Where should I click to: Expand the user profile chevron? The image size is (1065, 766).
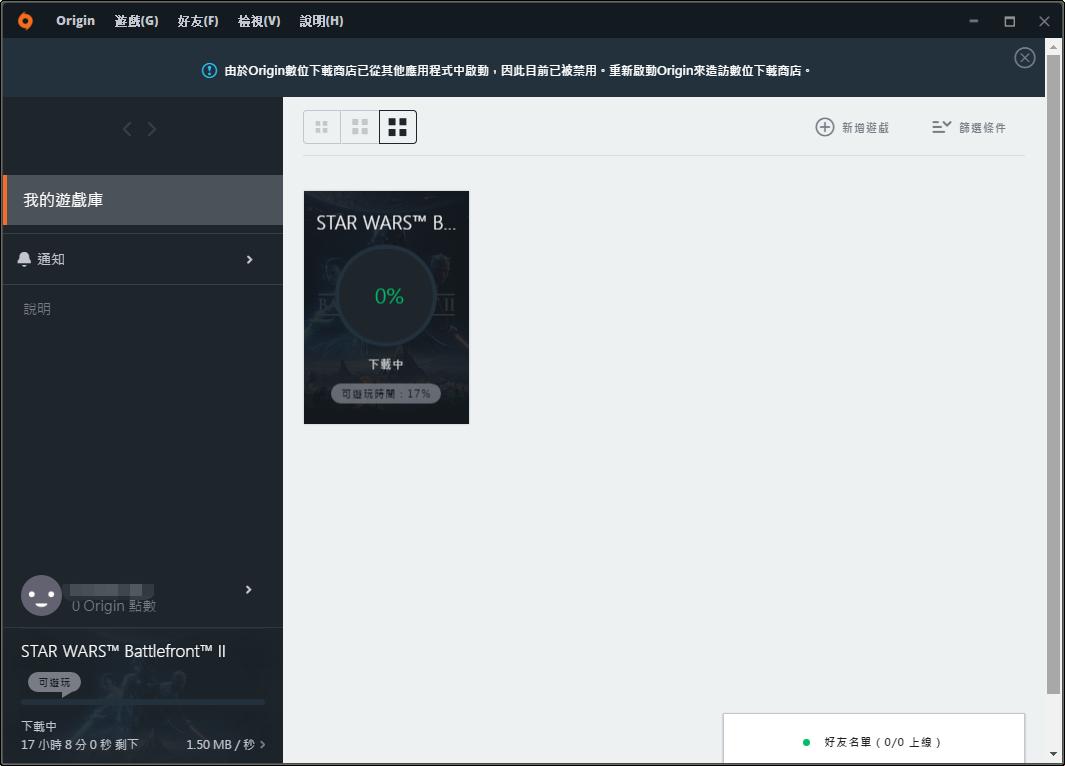249,589
